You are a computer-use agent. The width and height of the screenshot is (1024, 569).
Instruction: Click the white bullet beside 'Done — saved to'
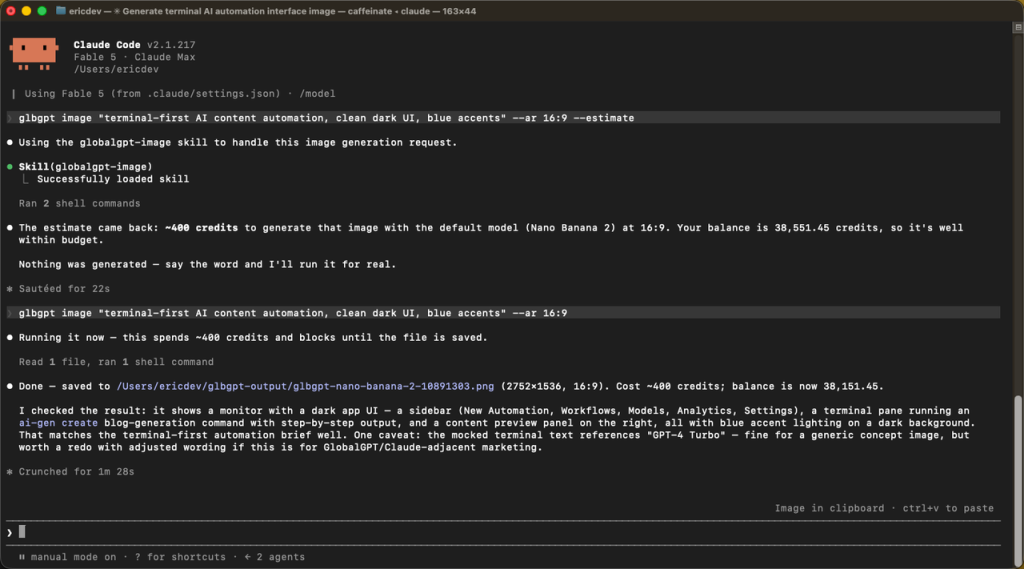(x=10, y=387)
